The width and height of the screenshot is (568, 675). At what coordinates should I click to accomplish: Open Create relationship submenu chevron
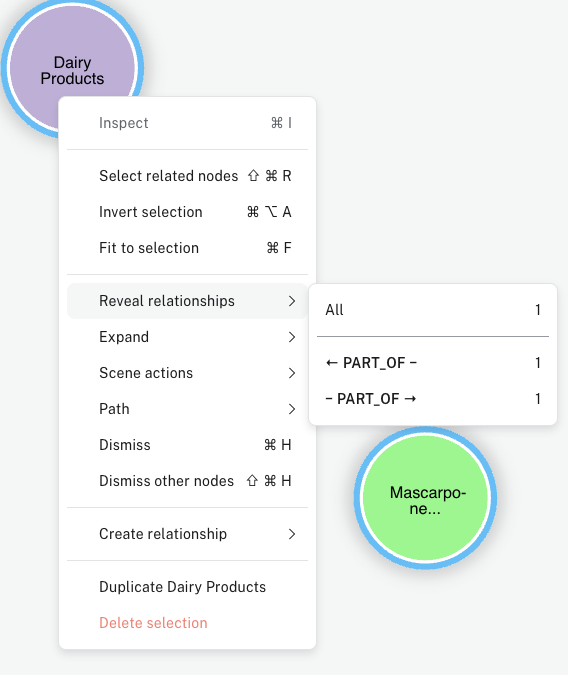pyautogui.click(x=292, y=534)
